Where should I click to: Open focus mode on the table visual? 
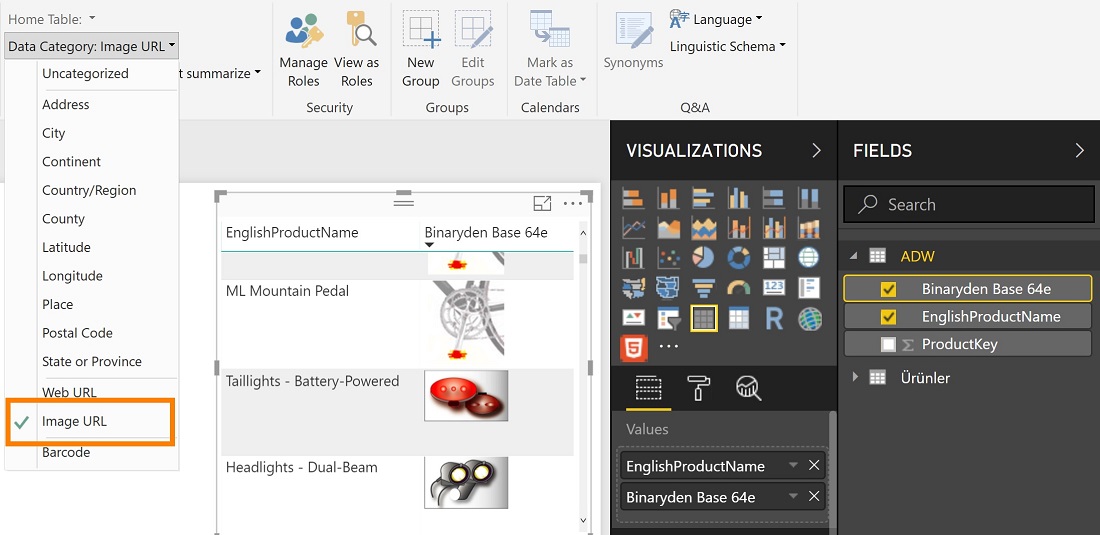[542, 203]
